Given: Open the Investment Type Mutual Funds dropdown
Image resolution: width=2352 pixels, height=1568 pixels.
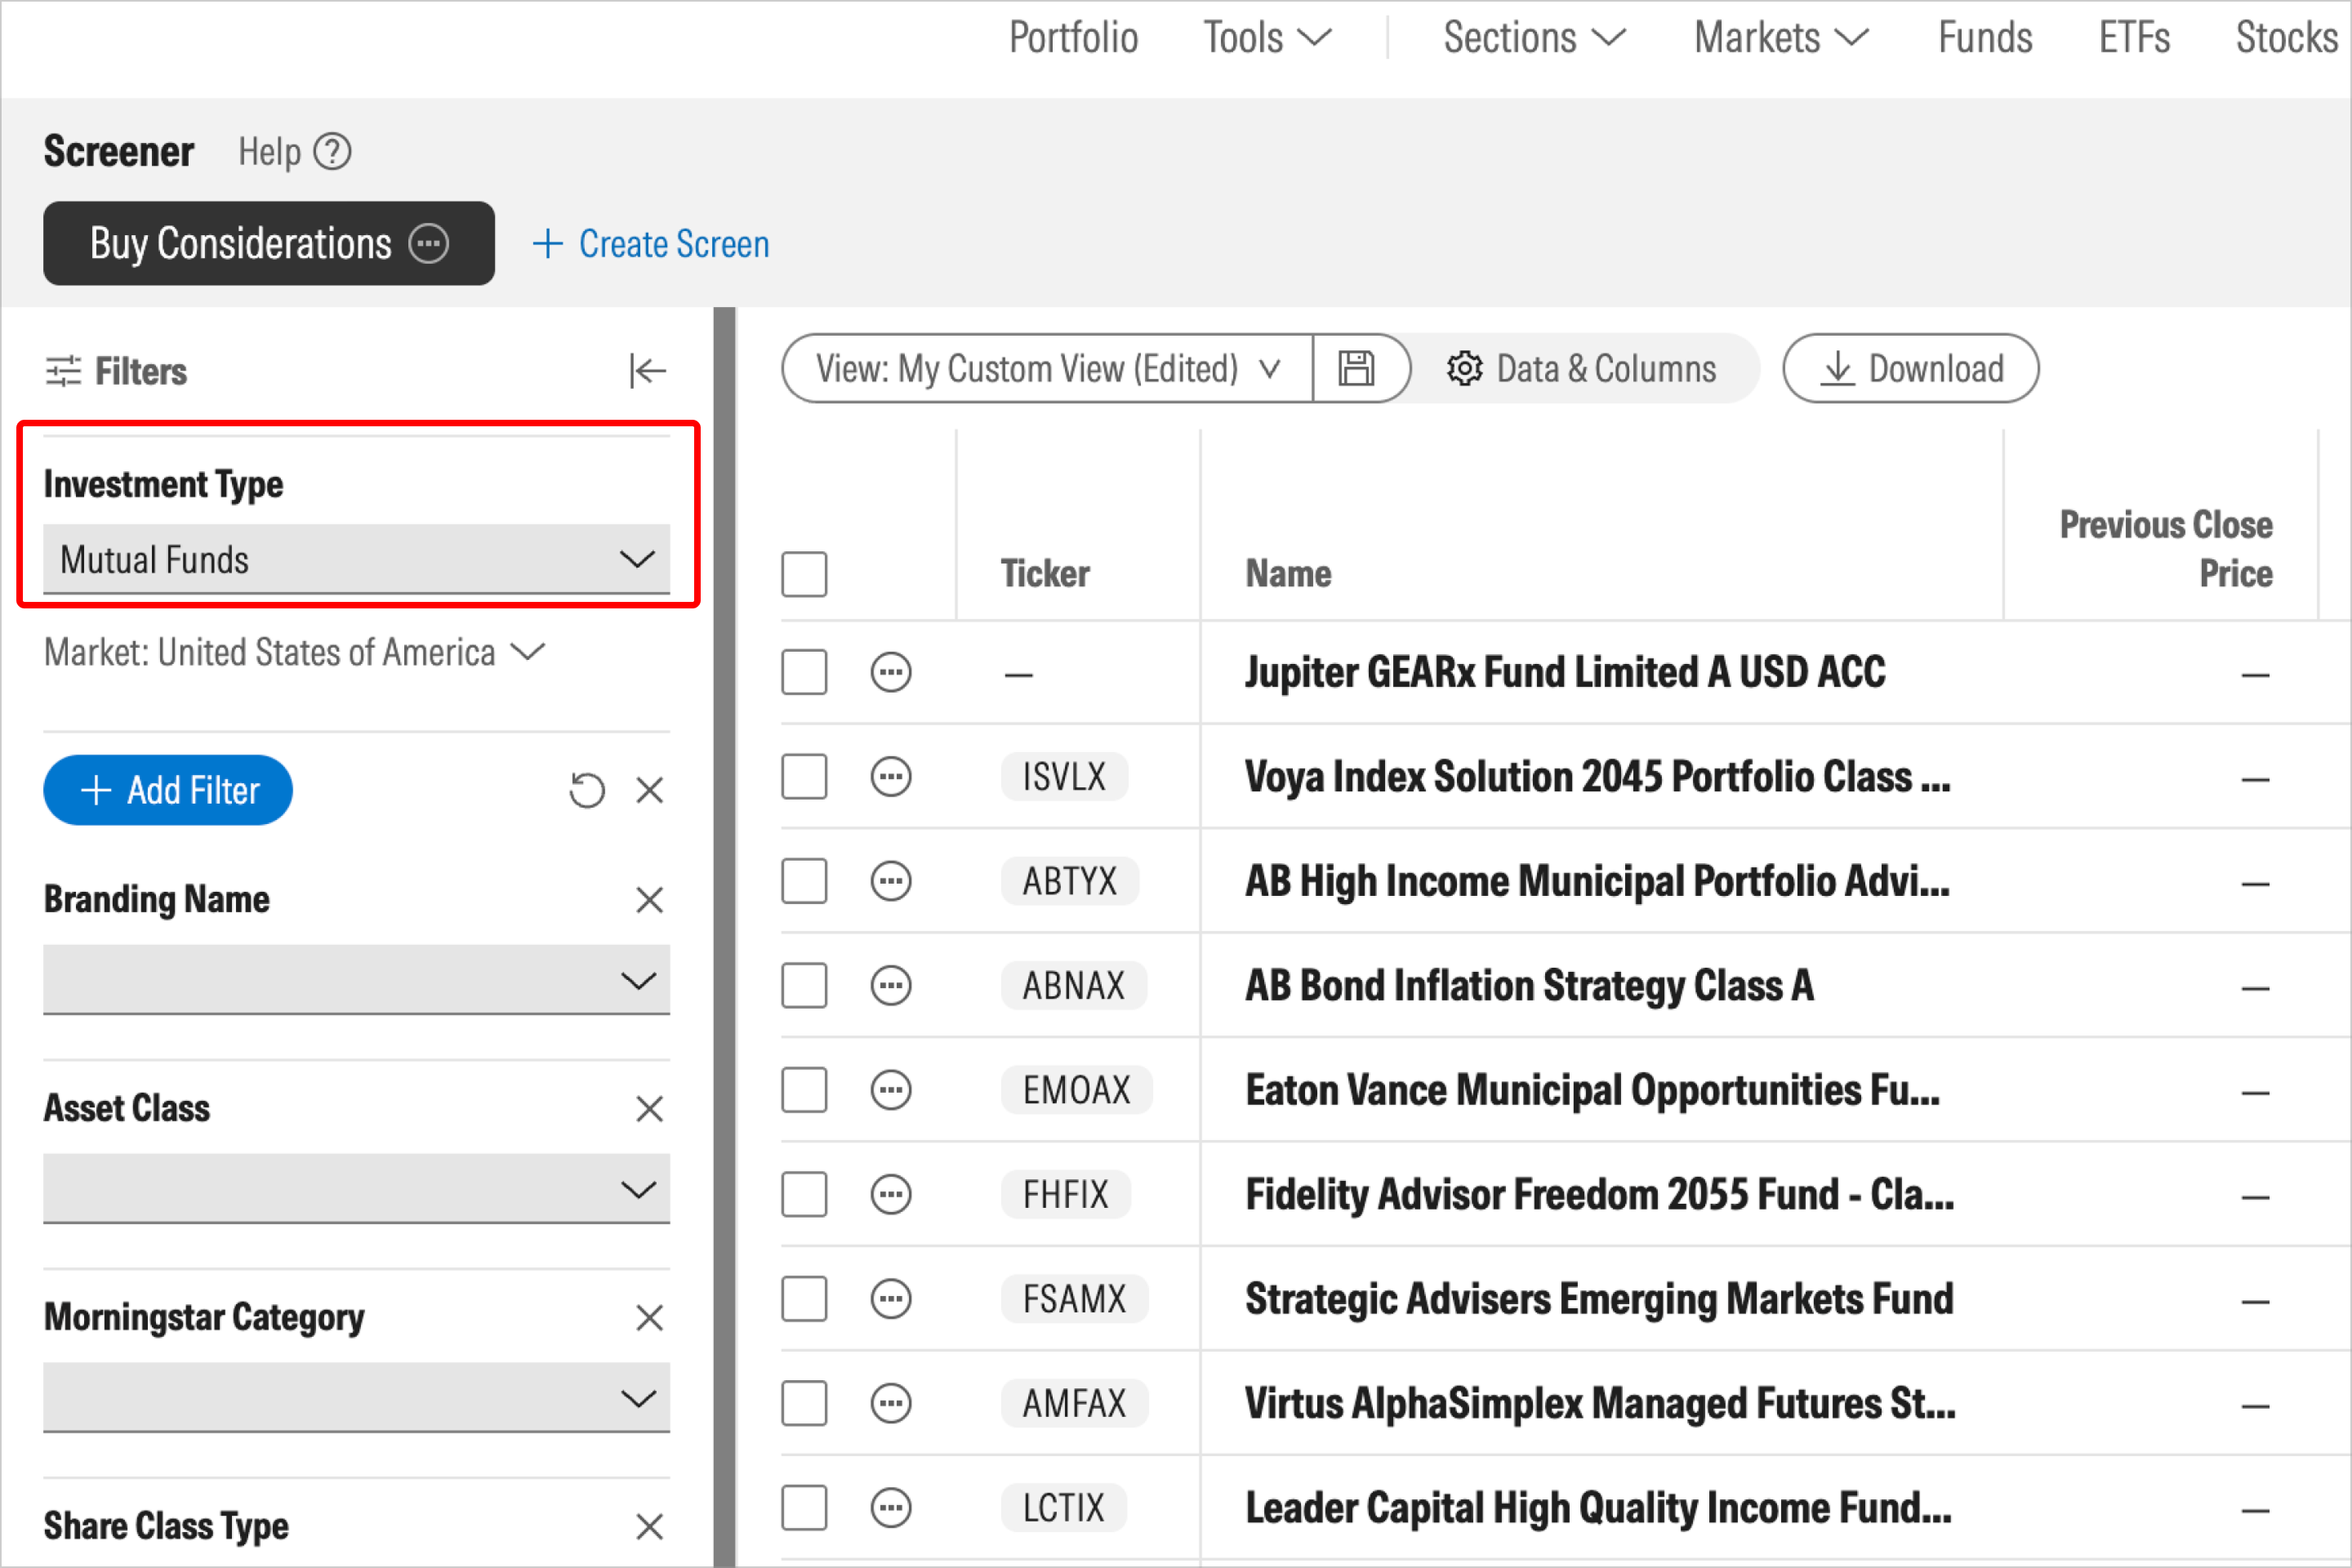Looking at the screenshot, I should (x=356, y=559).
